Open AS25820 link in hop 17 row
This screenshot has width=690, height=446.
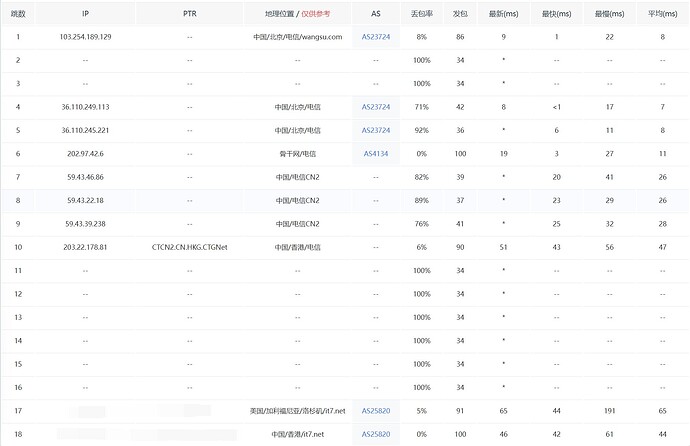[376, 411]
